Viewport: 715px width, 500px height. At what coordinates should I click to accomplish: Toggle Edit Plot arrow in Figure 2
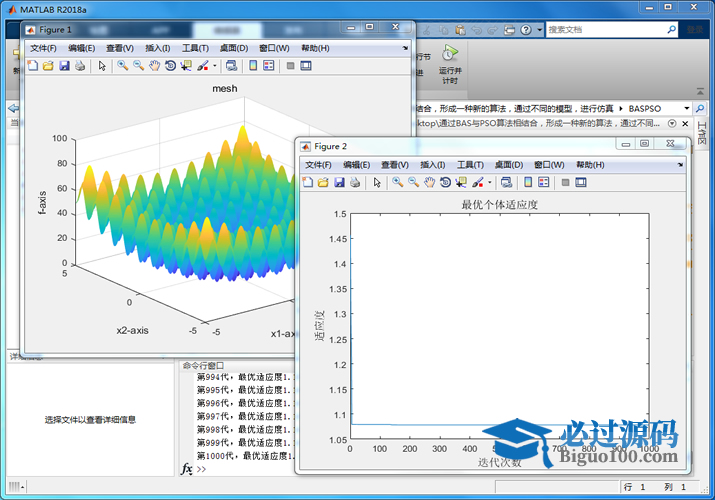click(376, 183)
